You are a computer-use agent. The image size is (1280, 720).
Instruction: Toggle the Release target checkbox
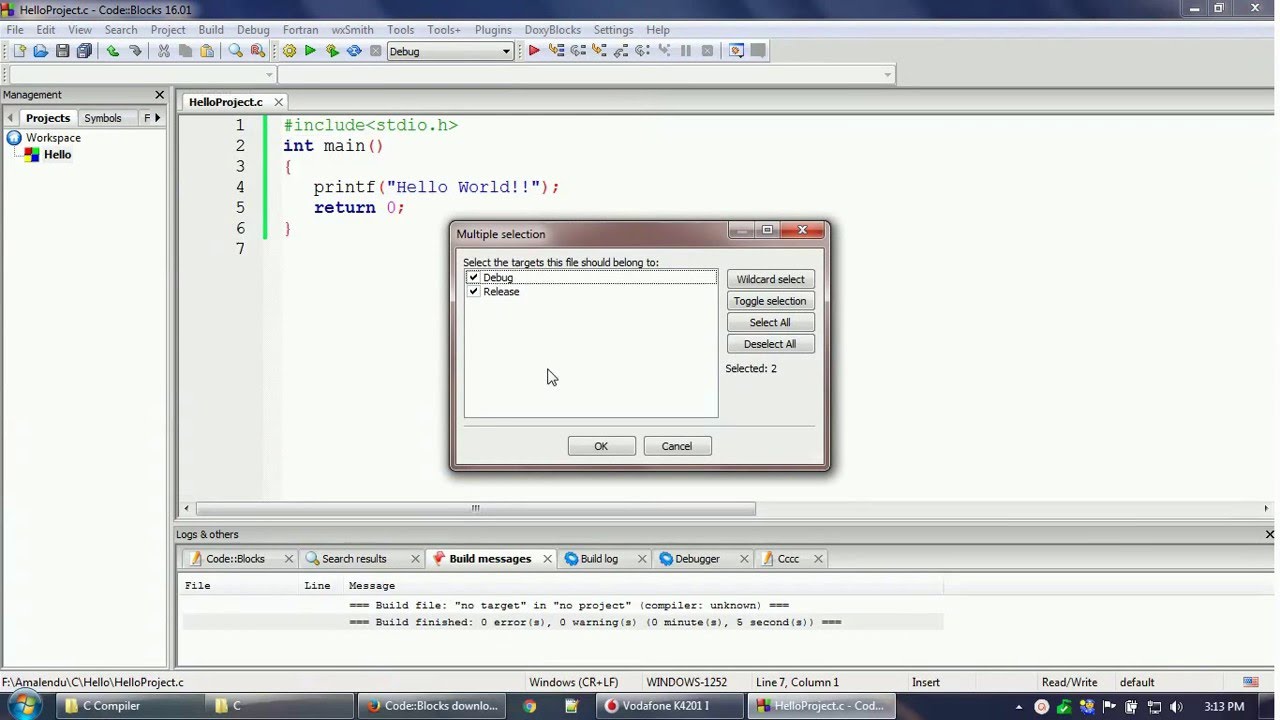tap(473, 291)
